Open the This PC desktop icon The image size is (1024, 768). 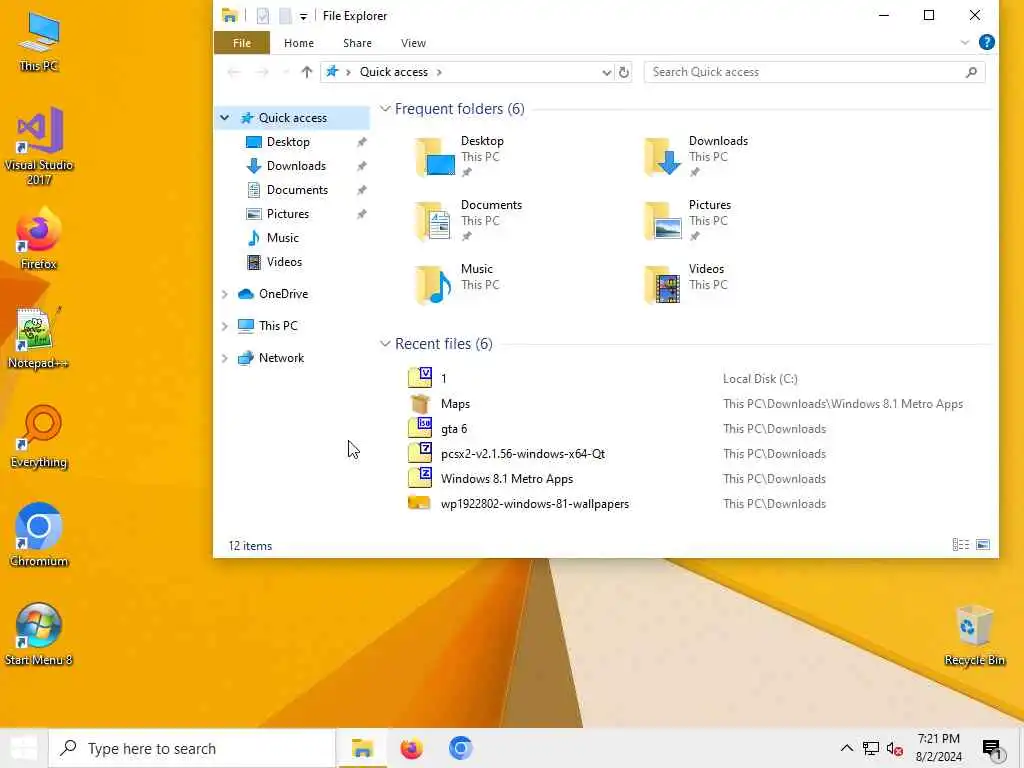[x=39, y=40]
